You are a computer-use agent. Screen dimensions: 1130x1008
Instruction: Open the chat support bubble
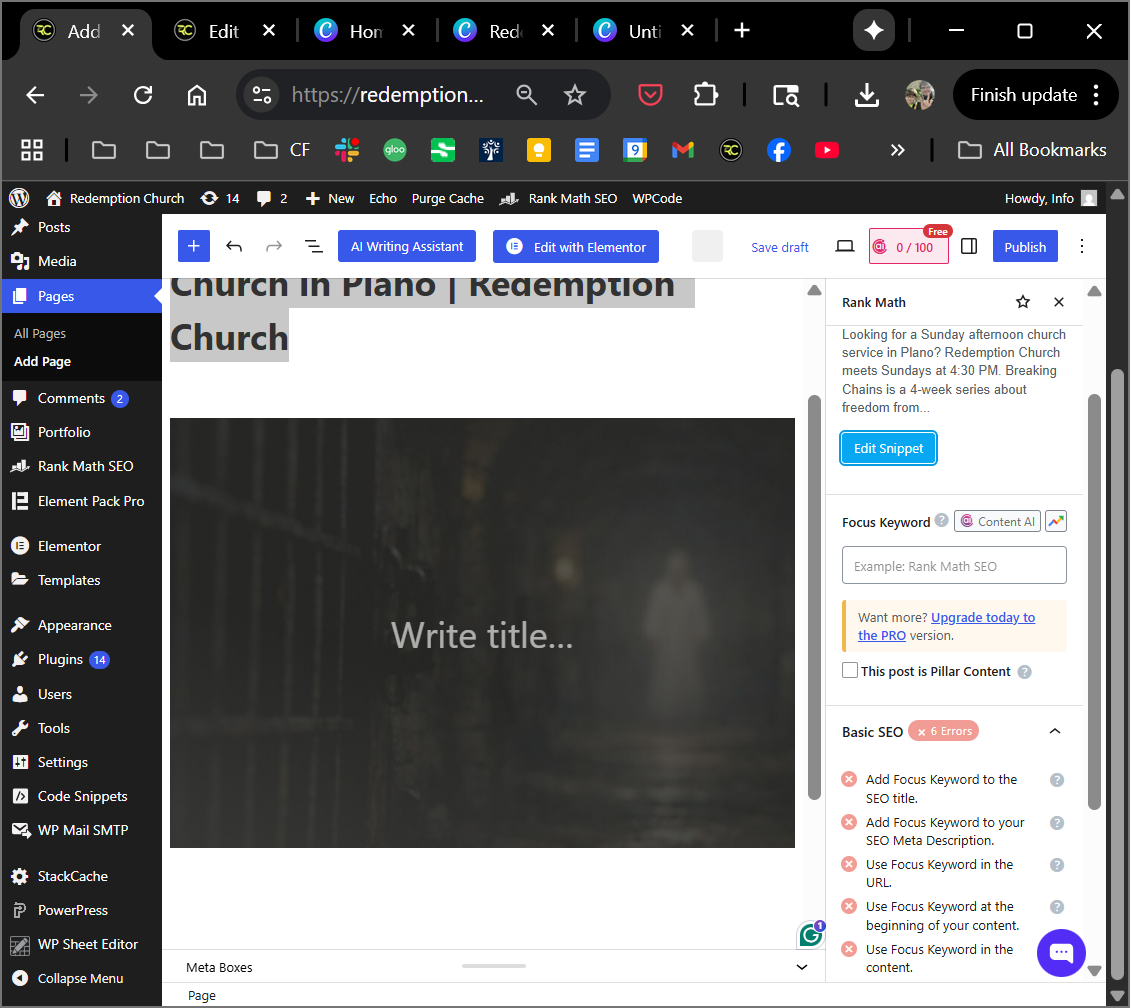tap(1061, 952)
